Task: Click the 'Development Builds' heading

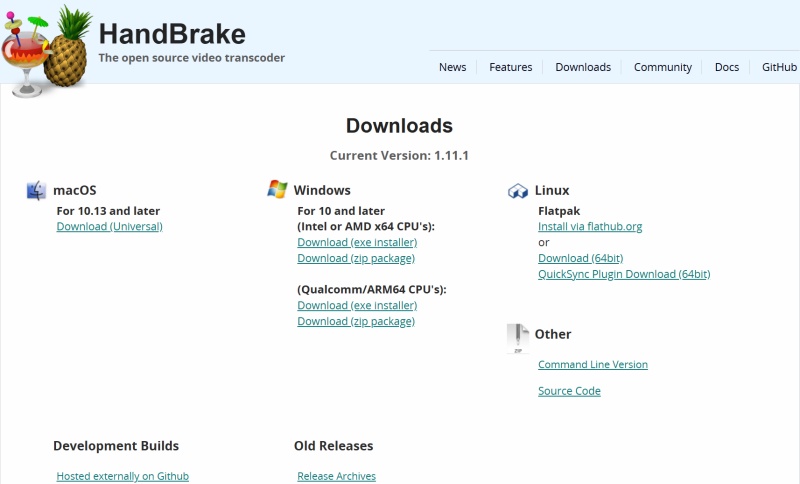Action: (116, 446)
